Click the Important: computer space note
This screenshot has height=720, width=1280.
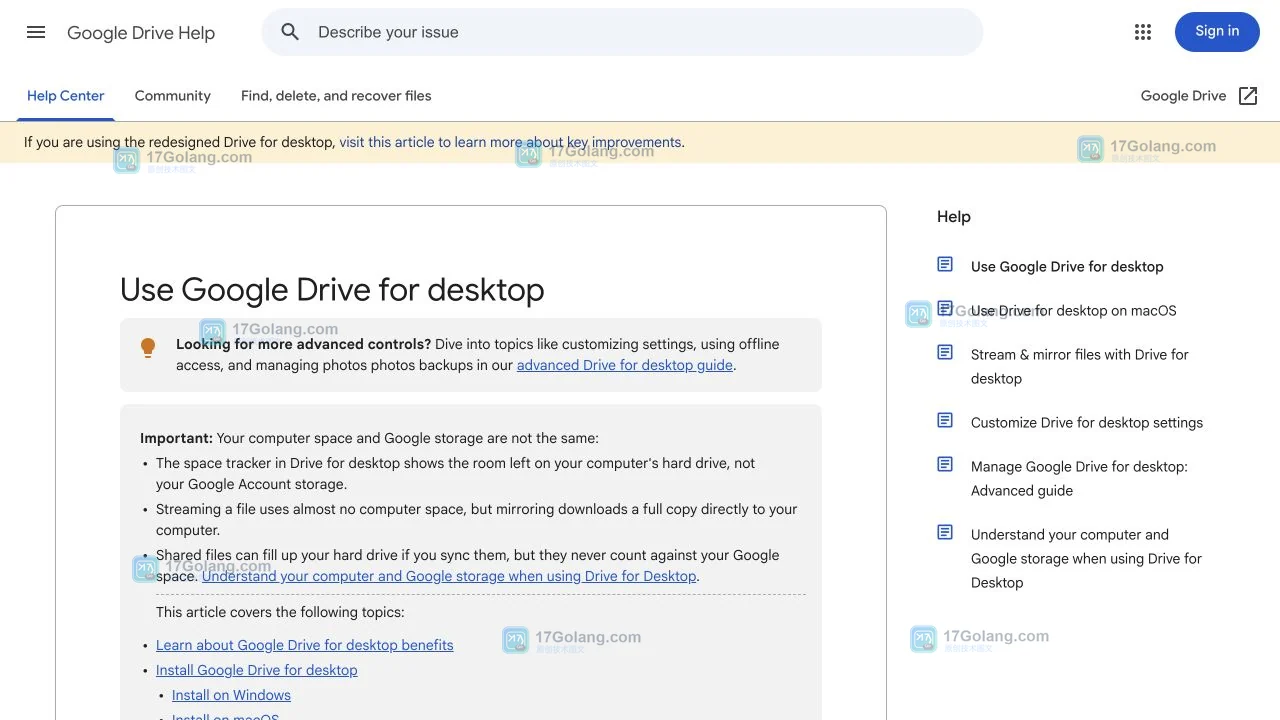click(369, 438)
